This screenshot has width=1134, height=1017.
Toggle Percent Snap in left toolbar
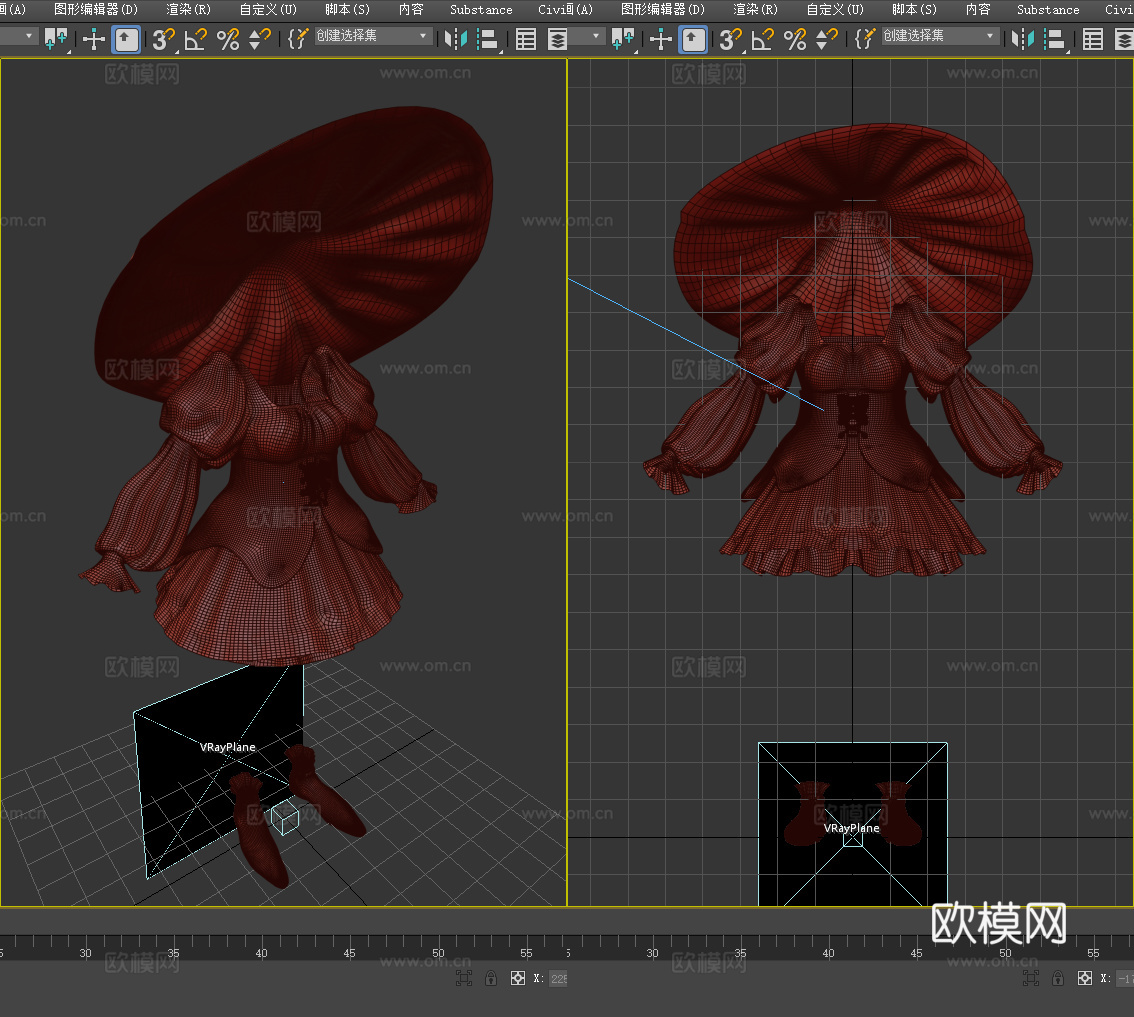coord(228,39)
